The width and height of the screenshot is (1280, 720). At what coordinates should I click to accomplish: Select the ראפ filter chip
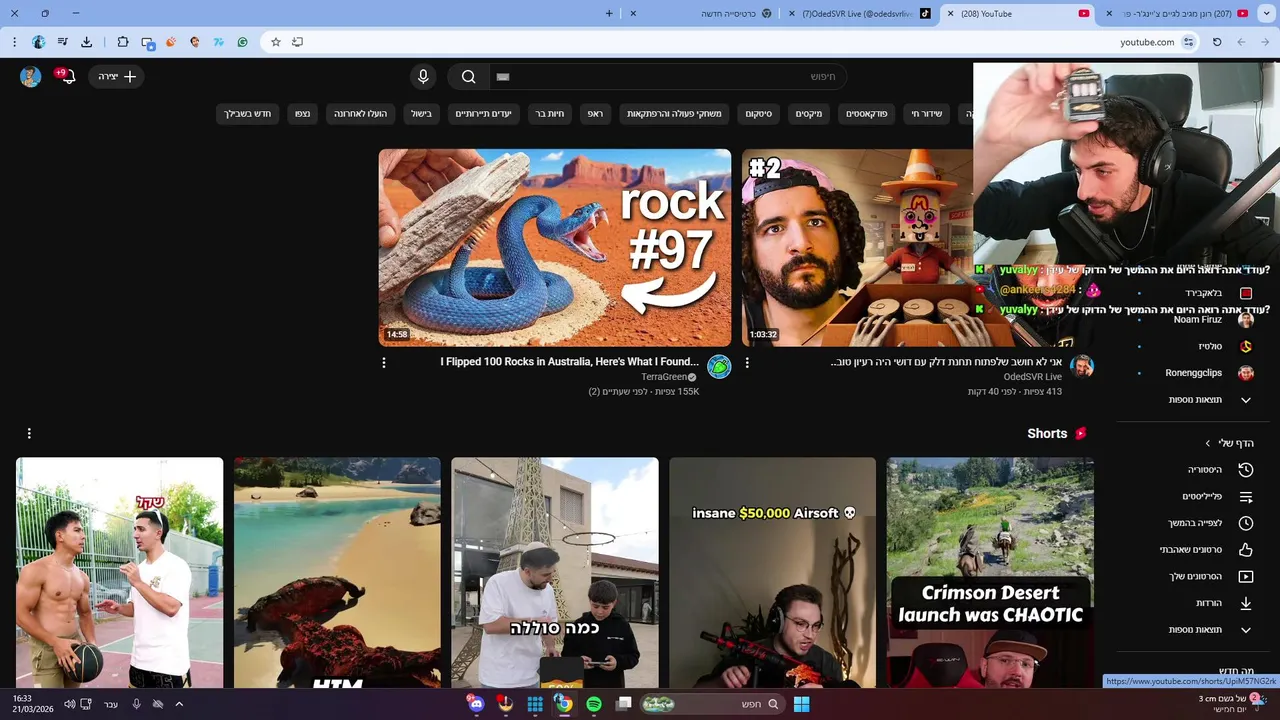[595, 114]
